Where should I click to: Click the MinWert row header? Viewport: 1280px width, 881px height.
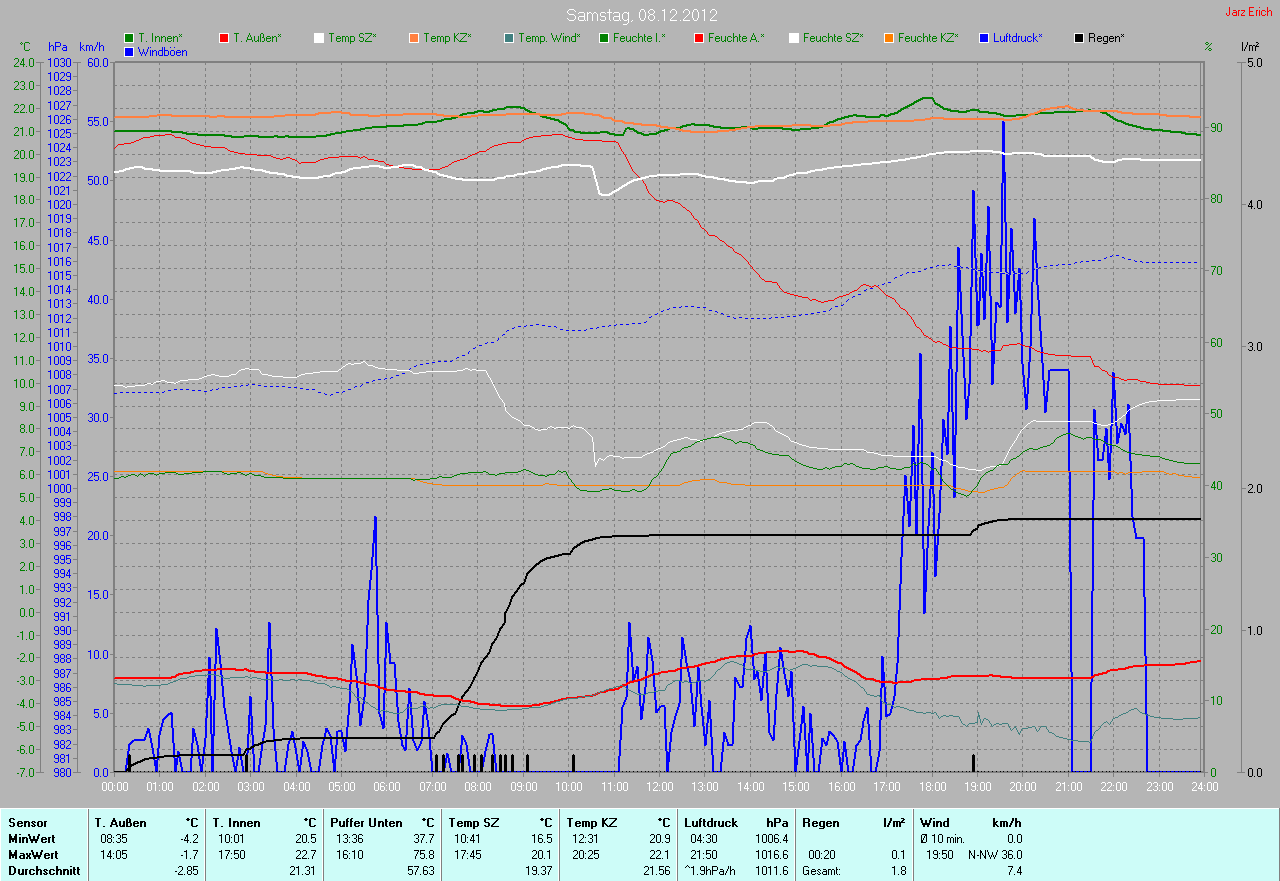point(31,839)
